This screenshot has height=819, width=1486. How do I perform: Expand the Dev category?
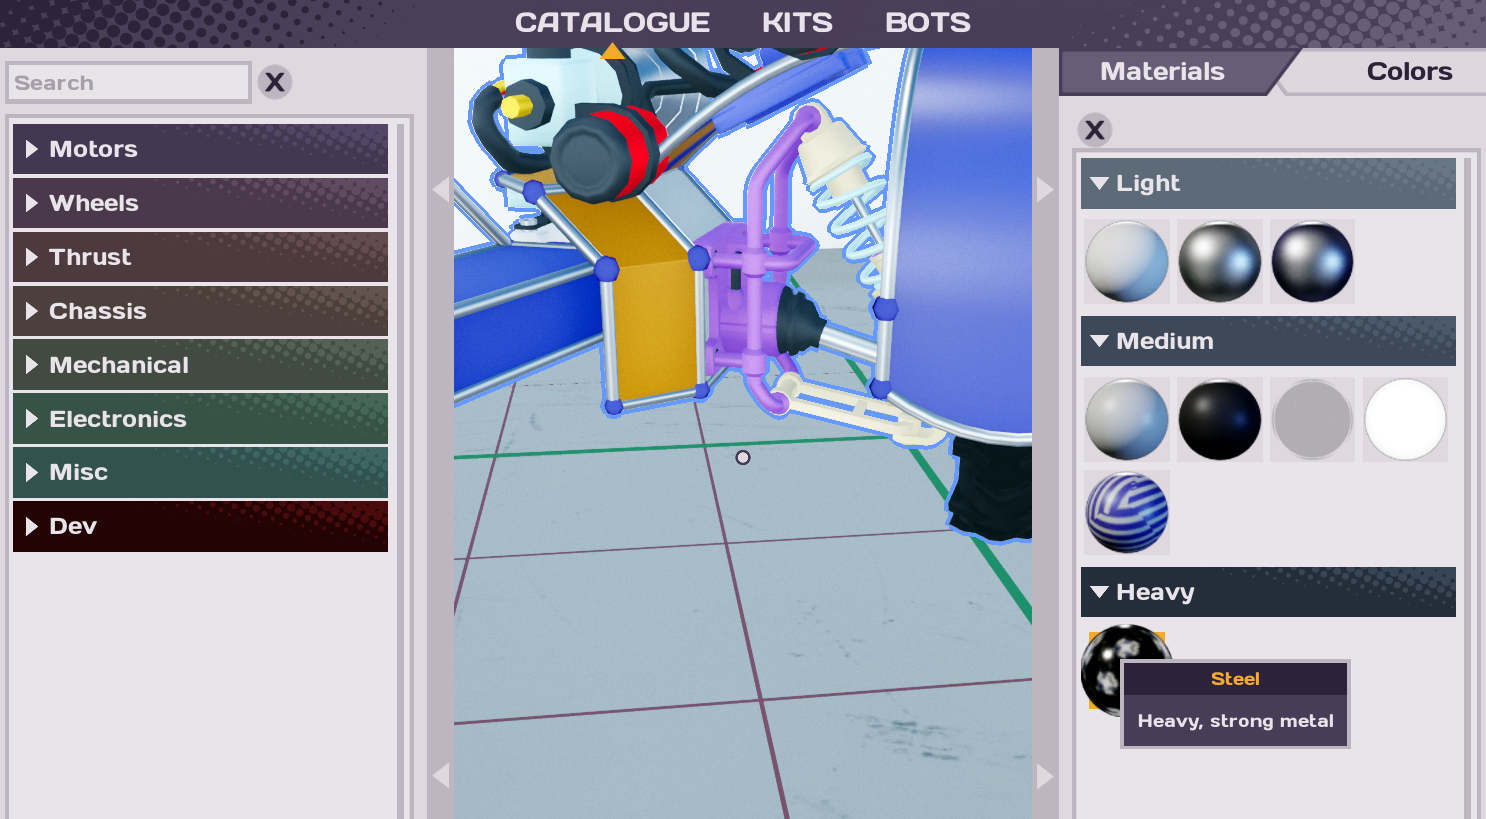coord(200,526)
